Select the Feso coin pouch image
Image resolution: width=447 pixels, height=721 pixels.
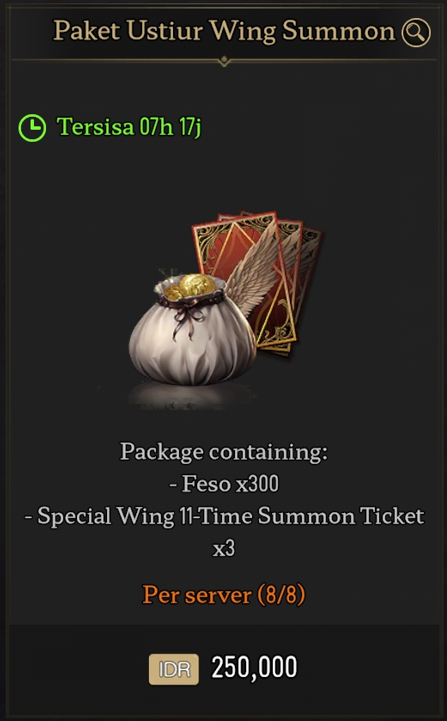(192, 330)
